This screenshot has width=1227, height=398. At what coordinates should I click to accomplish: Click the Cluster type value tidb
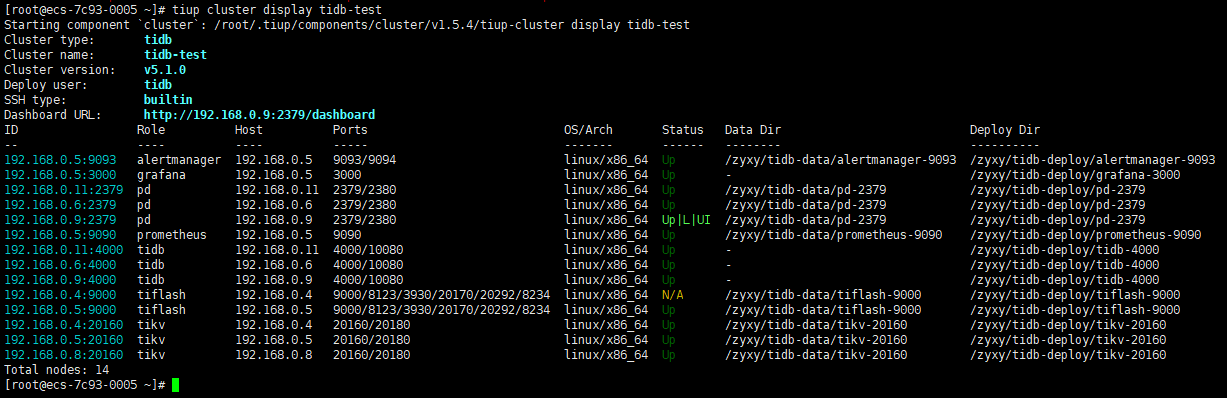click(158, 40)
